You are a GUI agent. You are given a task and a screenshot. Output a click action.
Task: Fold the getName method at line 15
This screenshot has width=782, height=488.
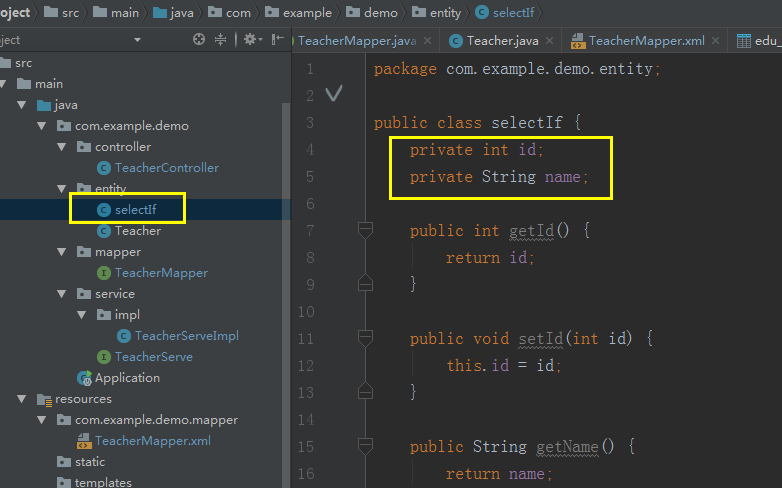click(365, 446)
